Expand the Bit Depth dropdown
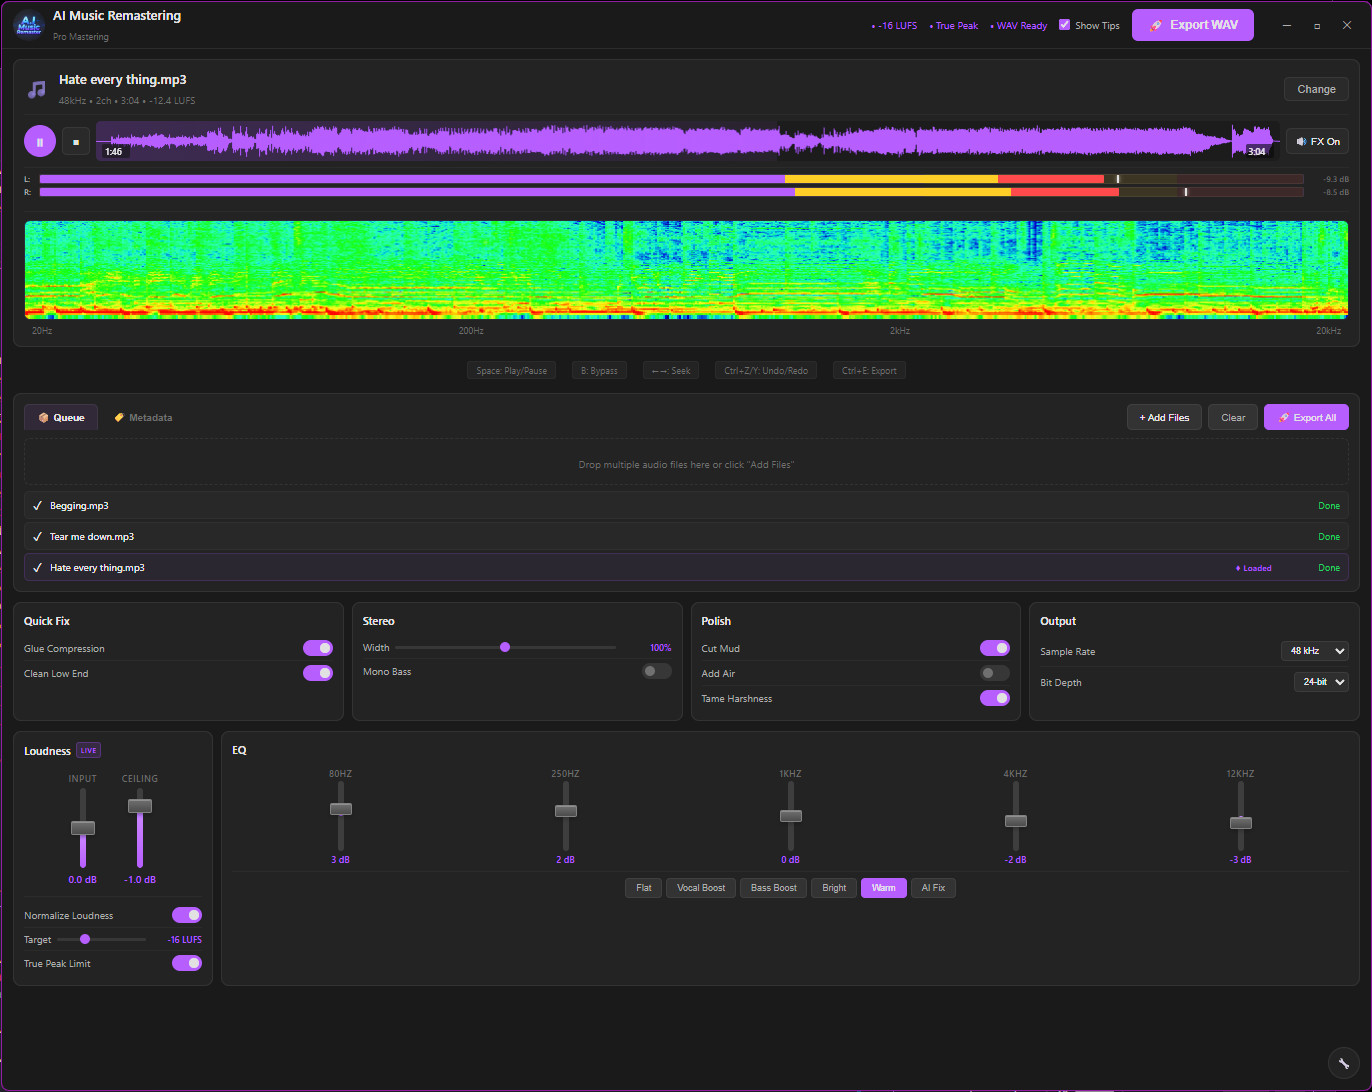 1321,682
